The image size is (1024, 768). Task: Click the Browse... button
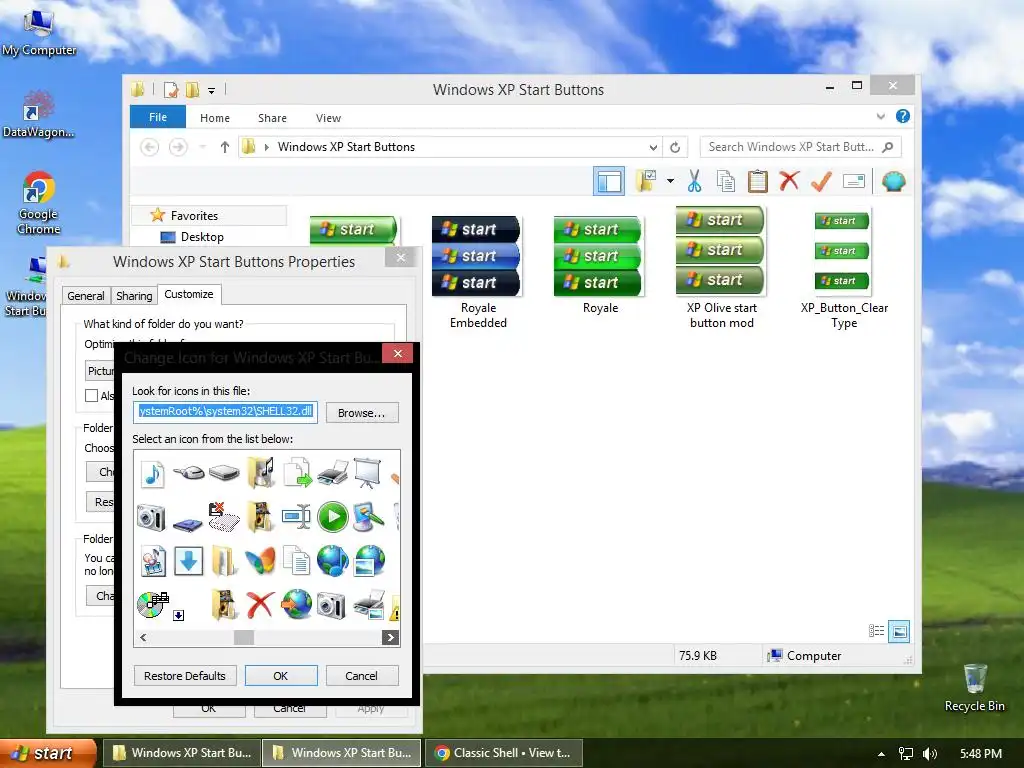pos(362,413)
